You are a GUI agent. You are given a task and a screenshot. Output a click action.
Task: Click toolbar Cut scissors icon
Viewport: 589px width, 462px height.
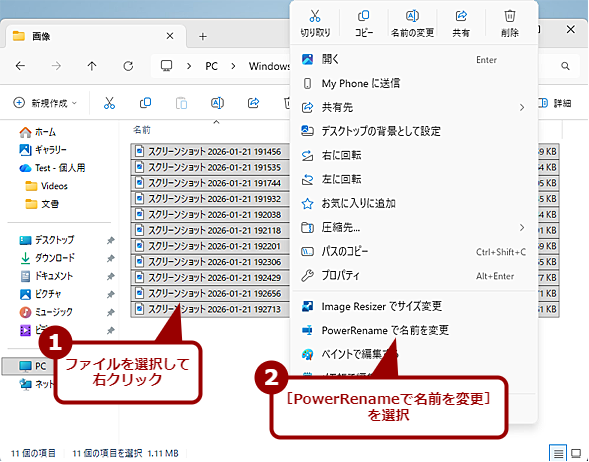coord(109,103)
